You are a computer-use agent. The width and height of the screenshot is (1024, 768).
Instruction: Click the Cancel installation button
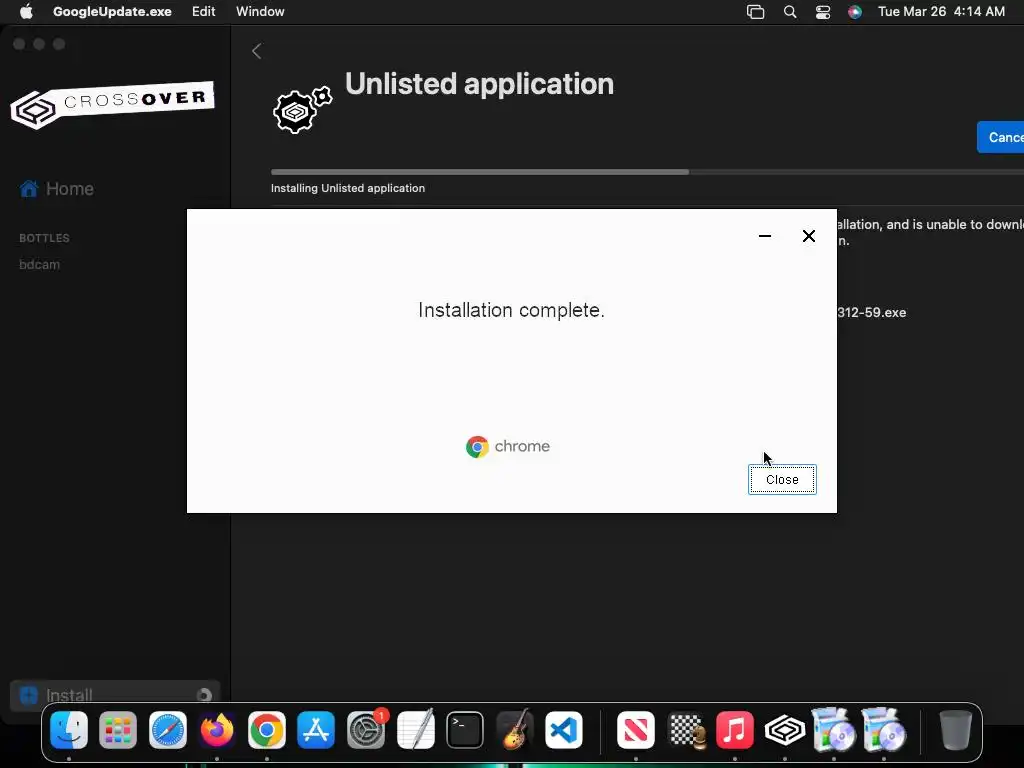tap(1000, 137)
